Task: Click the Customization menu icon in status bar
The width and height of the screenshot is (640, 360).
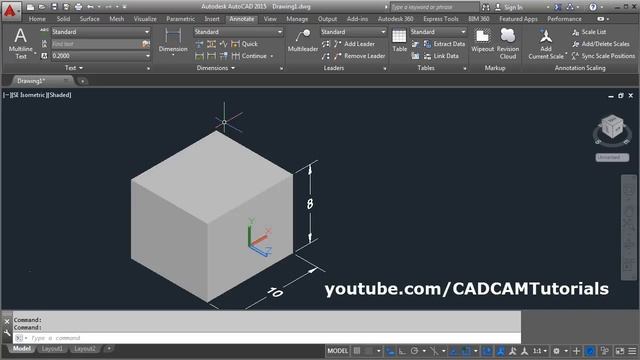Action: [x=632, y=351]
